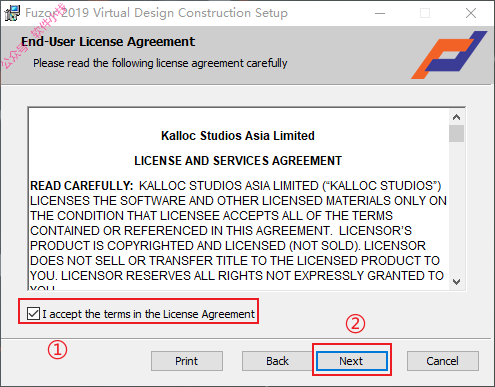Click the 'Fuzor 2019 Virtual Design Construction Setup' title
Screen dimensions: 495x387
pyautogui.click(x=156, y=13)
